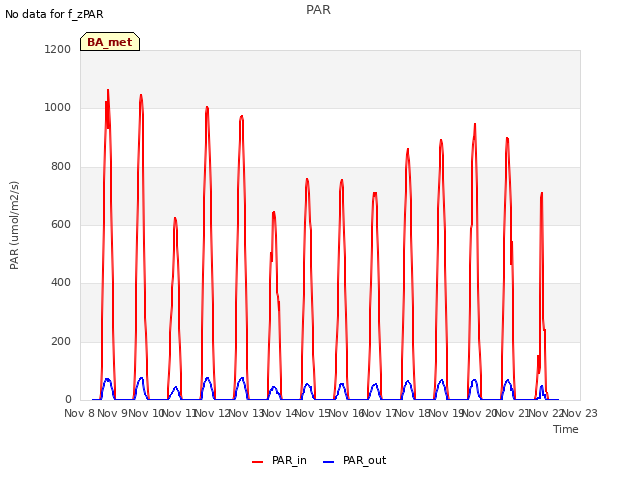
Task: Click the Nov 9 x-axis tick label
Action: (113, 413)
